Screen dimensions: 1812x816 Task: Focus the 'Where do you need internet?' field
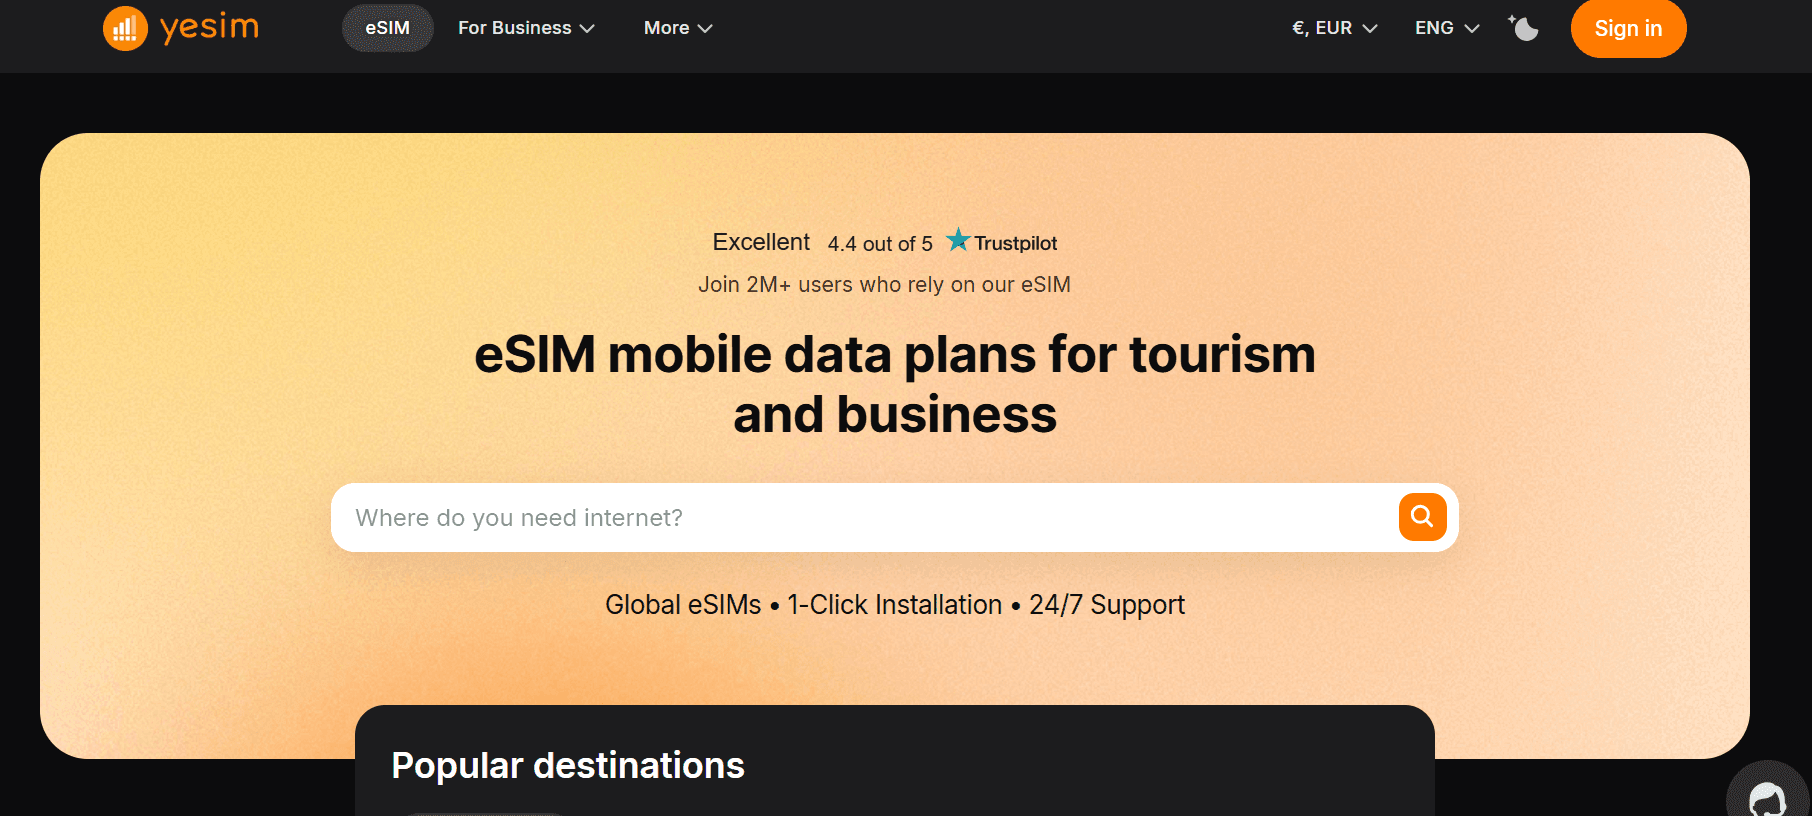click(x=860, y=518)
